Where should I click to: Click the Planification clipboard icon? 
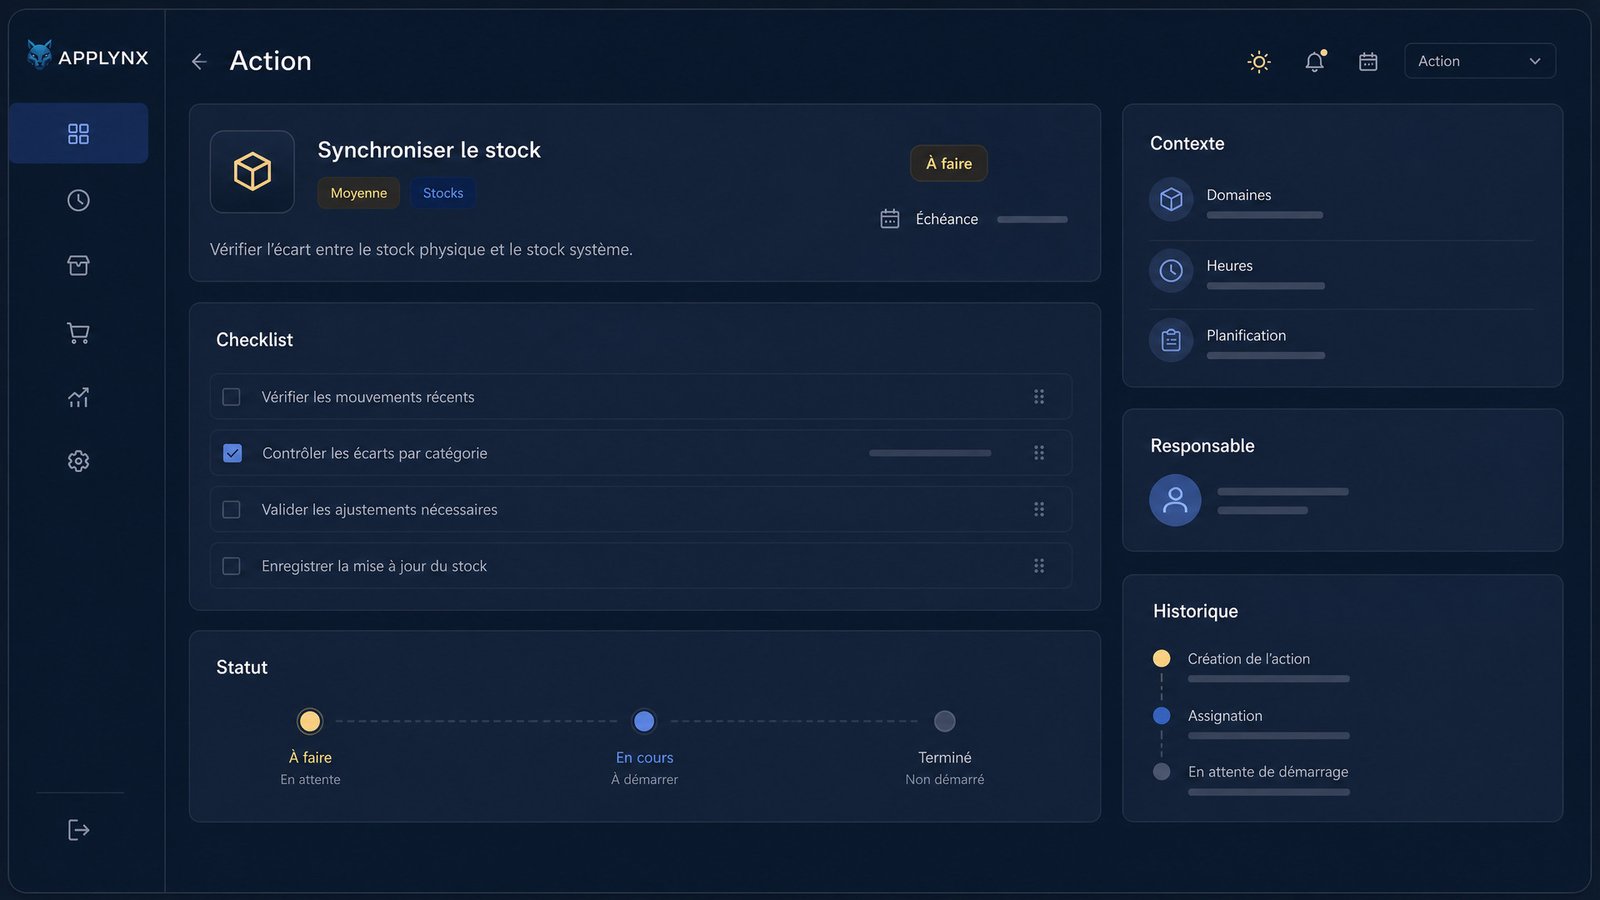coord(1171,340)
